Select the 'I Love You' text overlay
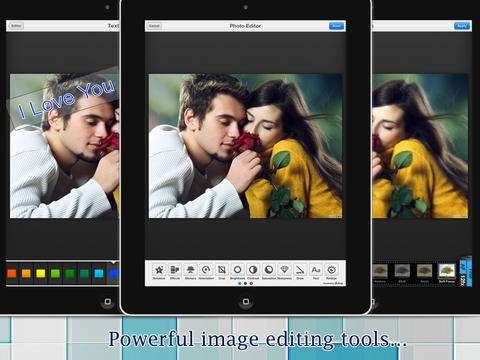 [65, 98]
